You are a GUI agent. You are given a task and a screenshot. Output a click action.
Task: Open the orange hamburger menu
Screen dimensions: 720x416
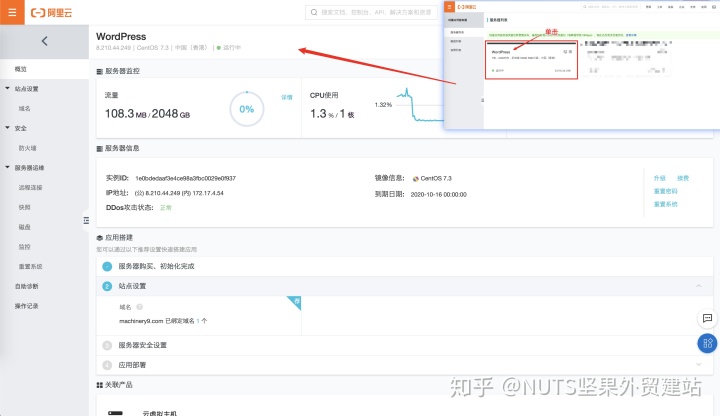click(x=12, y=12)
